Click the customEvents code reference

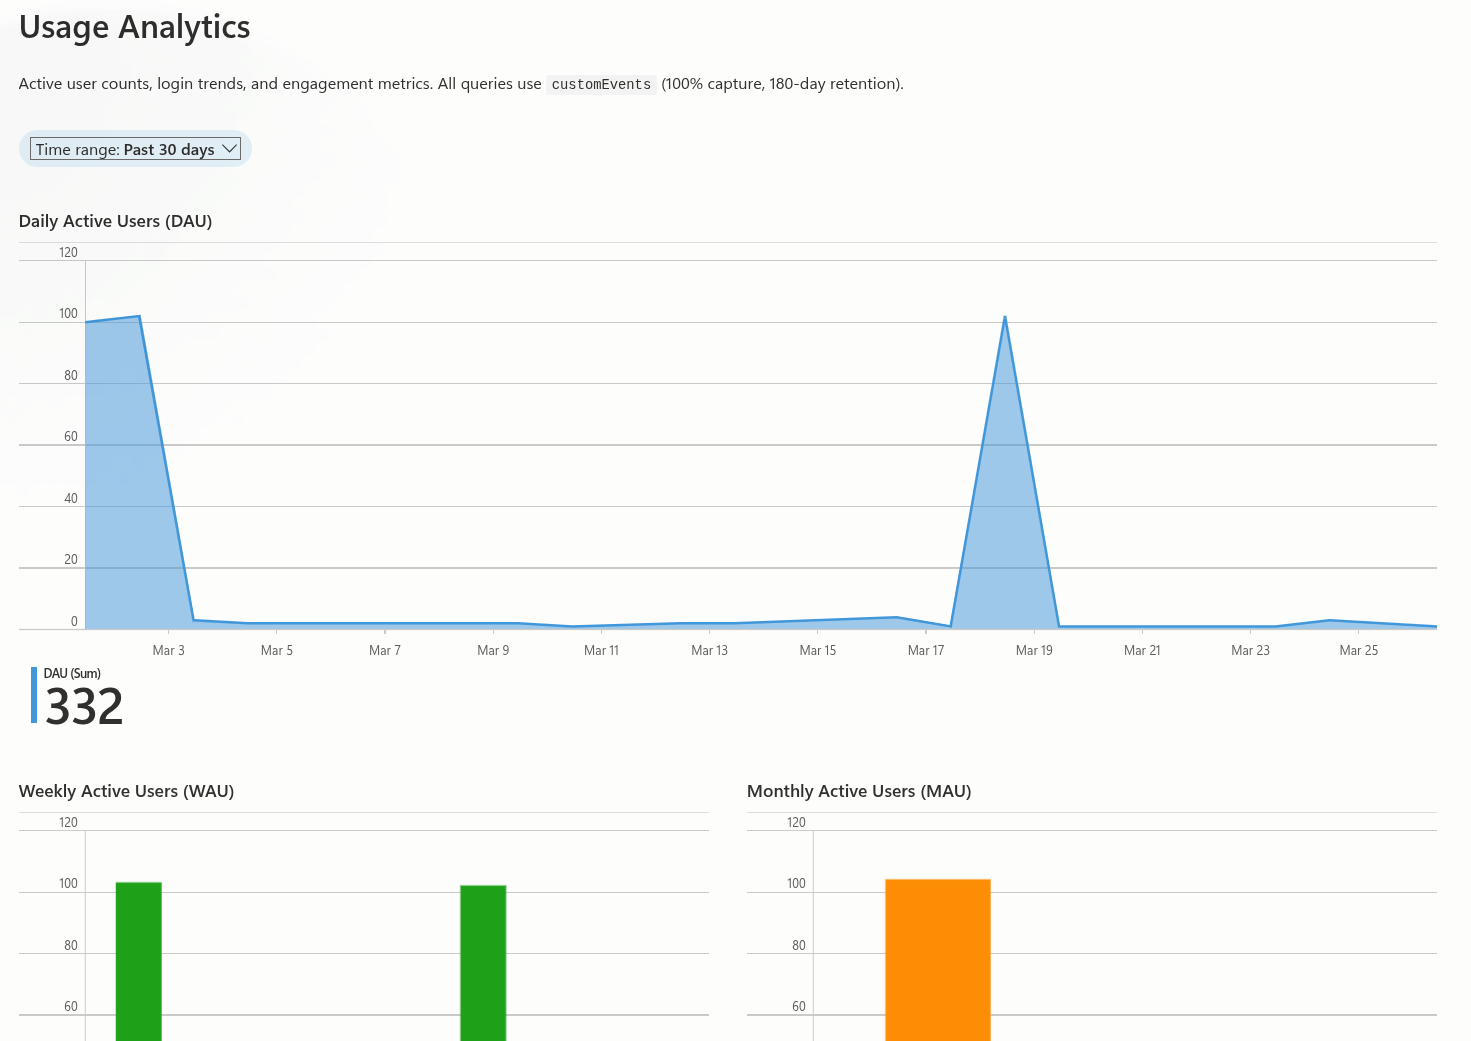(x=601, y=84)
